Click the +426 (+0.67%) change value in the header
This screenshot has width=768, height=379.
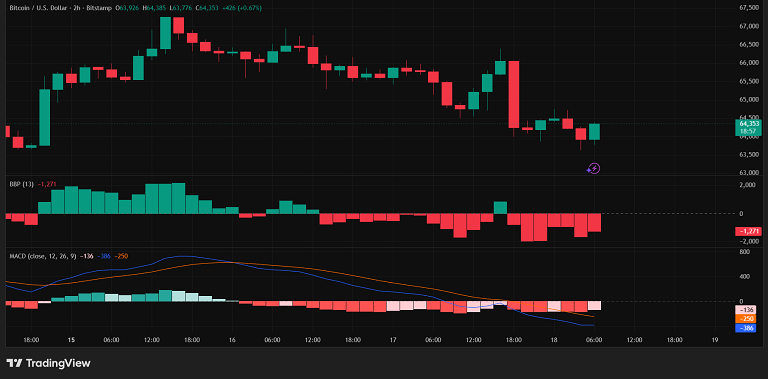pos(241,8)
